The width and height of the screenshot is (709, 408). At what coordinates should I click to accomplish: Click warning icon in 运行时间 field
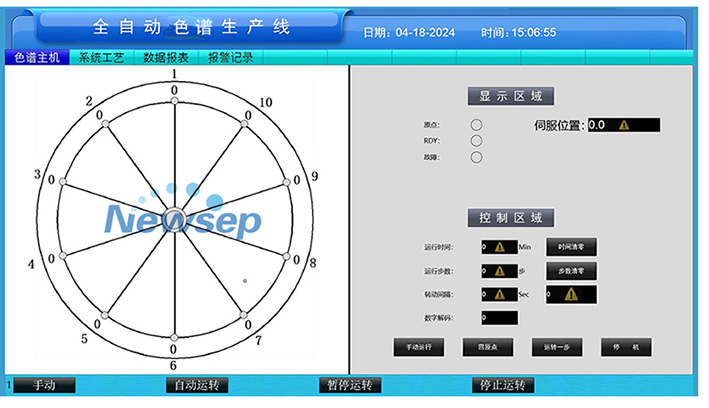pos(500,247)
